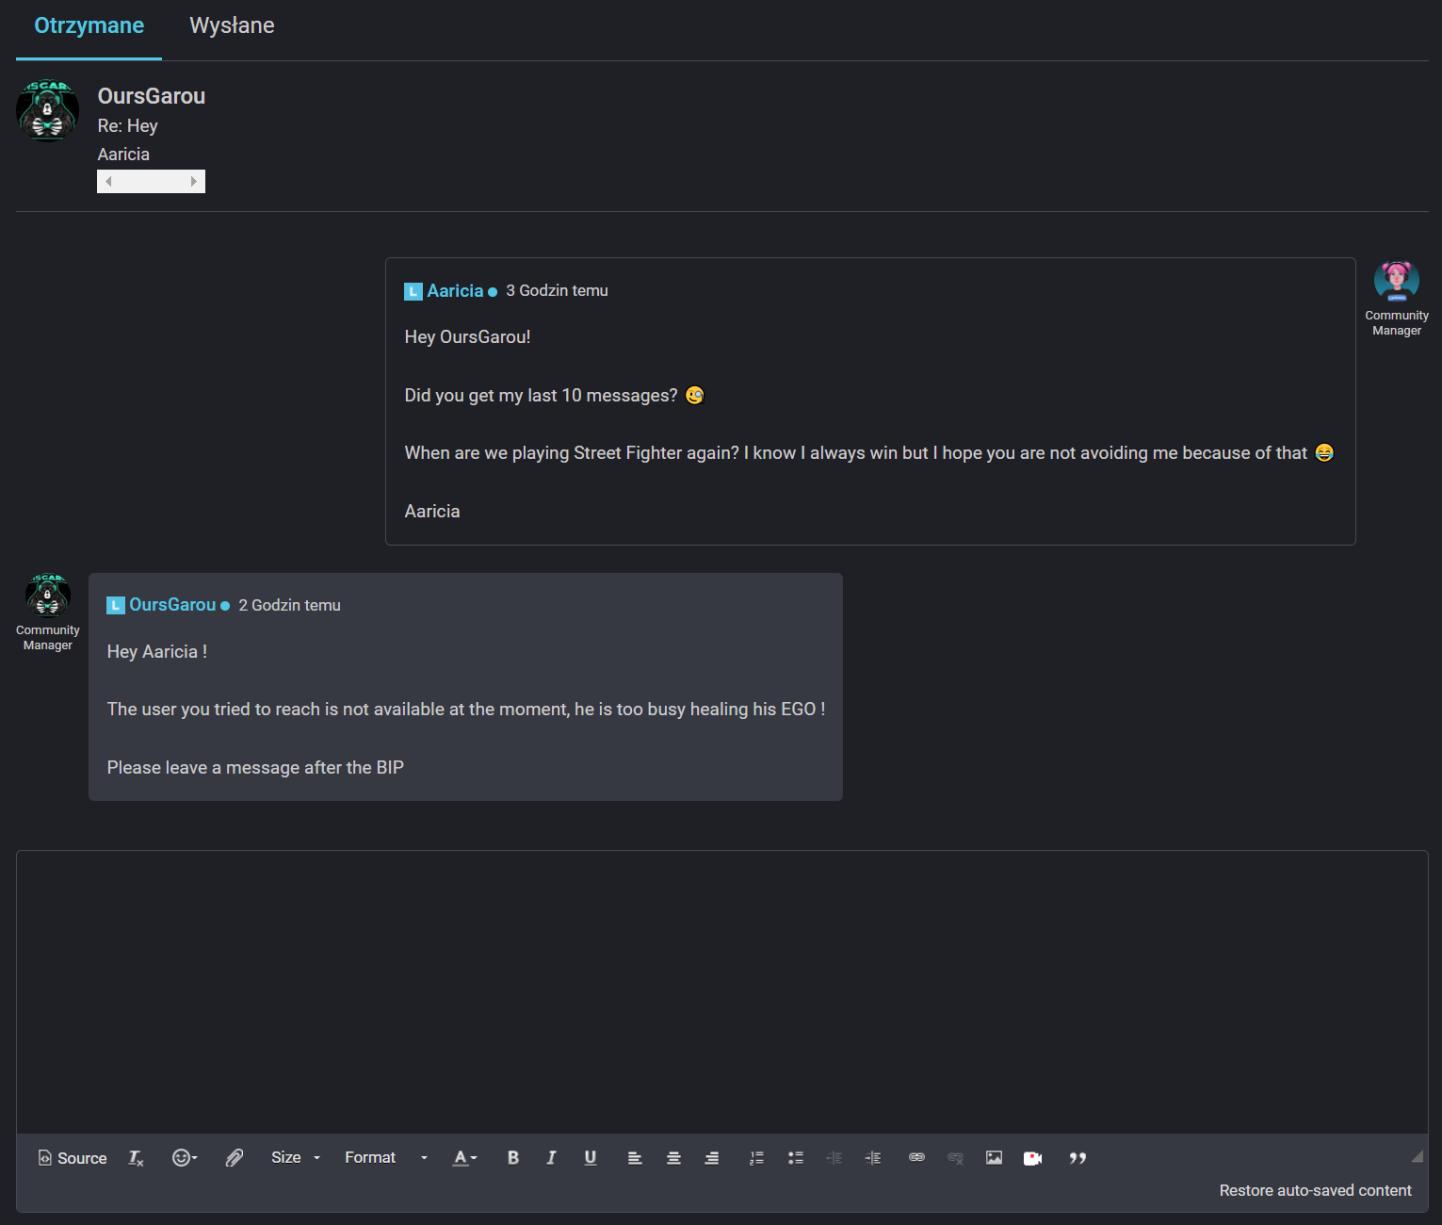Open the emoji picker dropdown
The image size is (1442, 1225).
(184, 1157)
